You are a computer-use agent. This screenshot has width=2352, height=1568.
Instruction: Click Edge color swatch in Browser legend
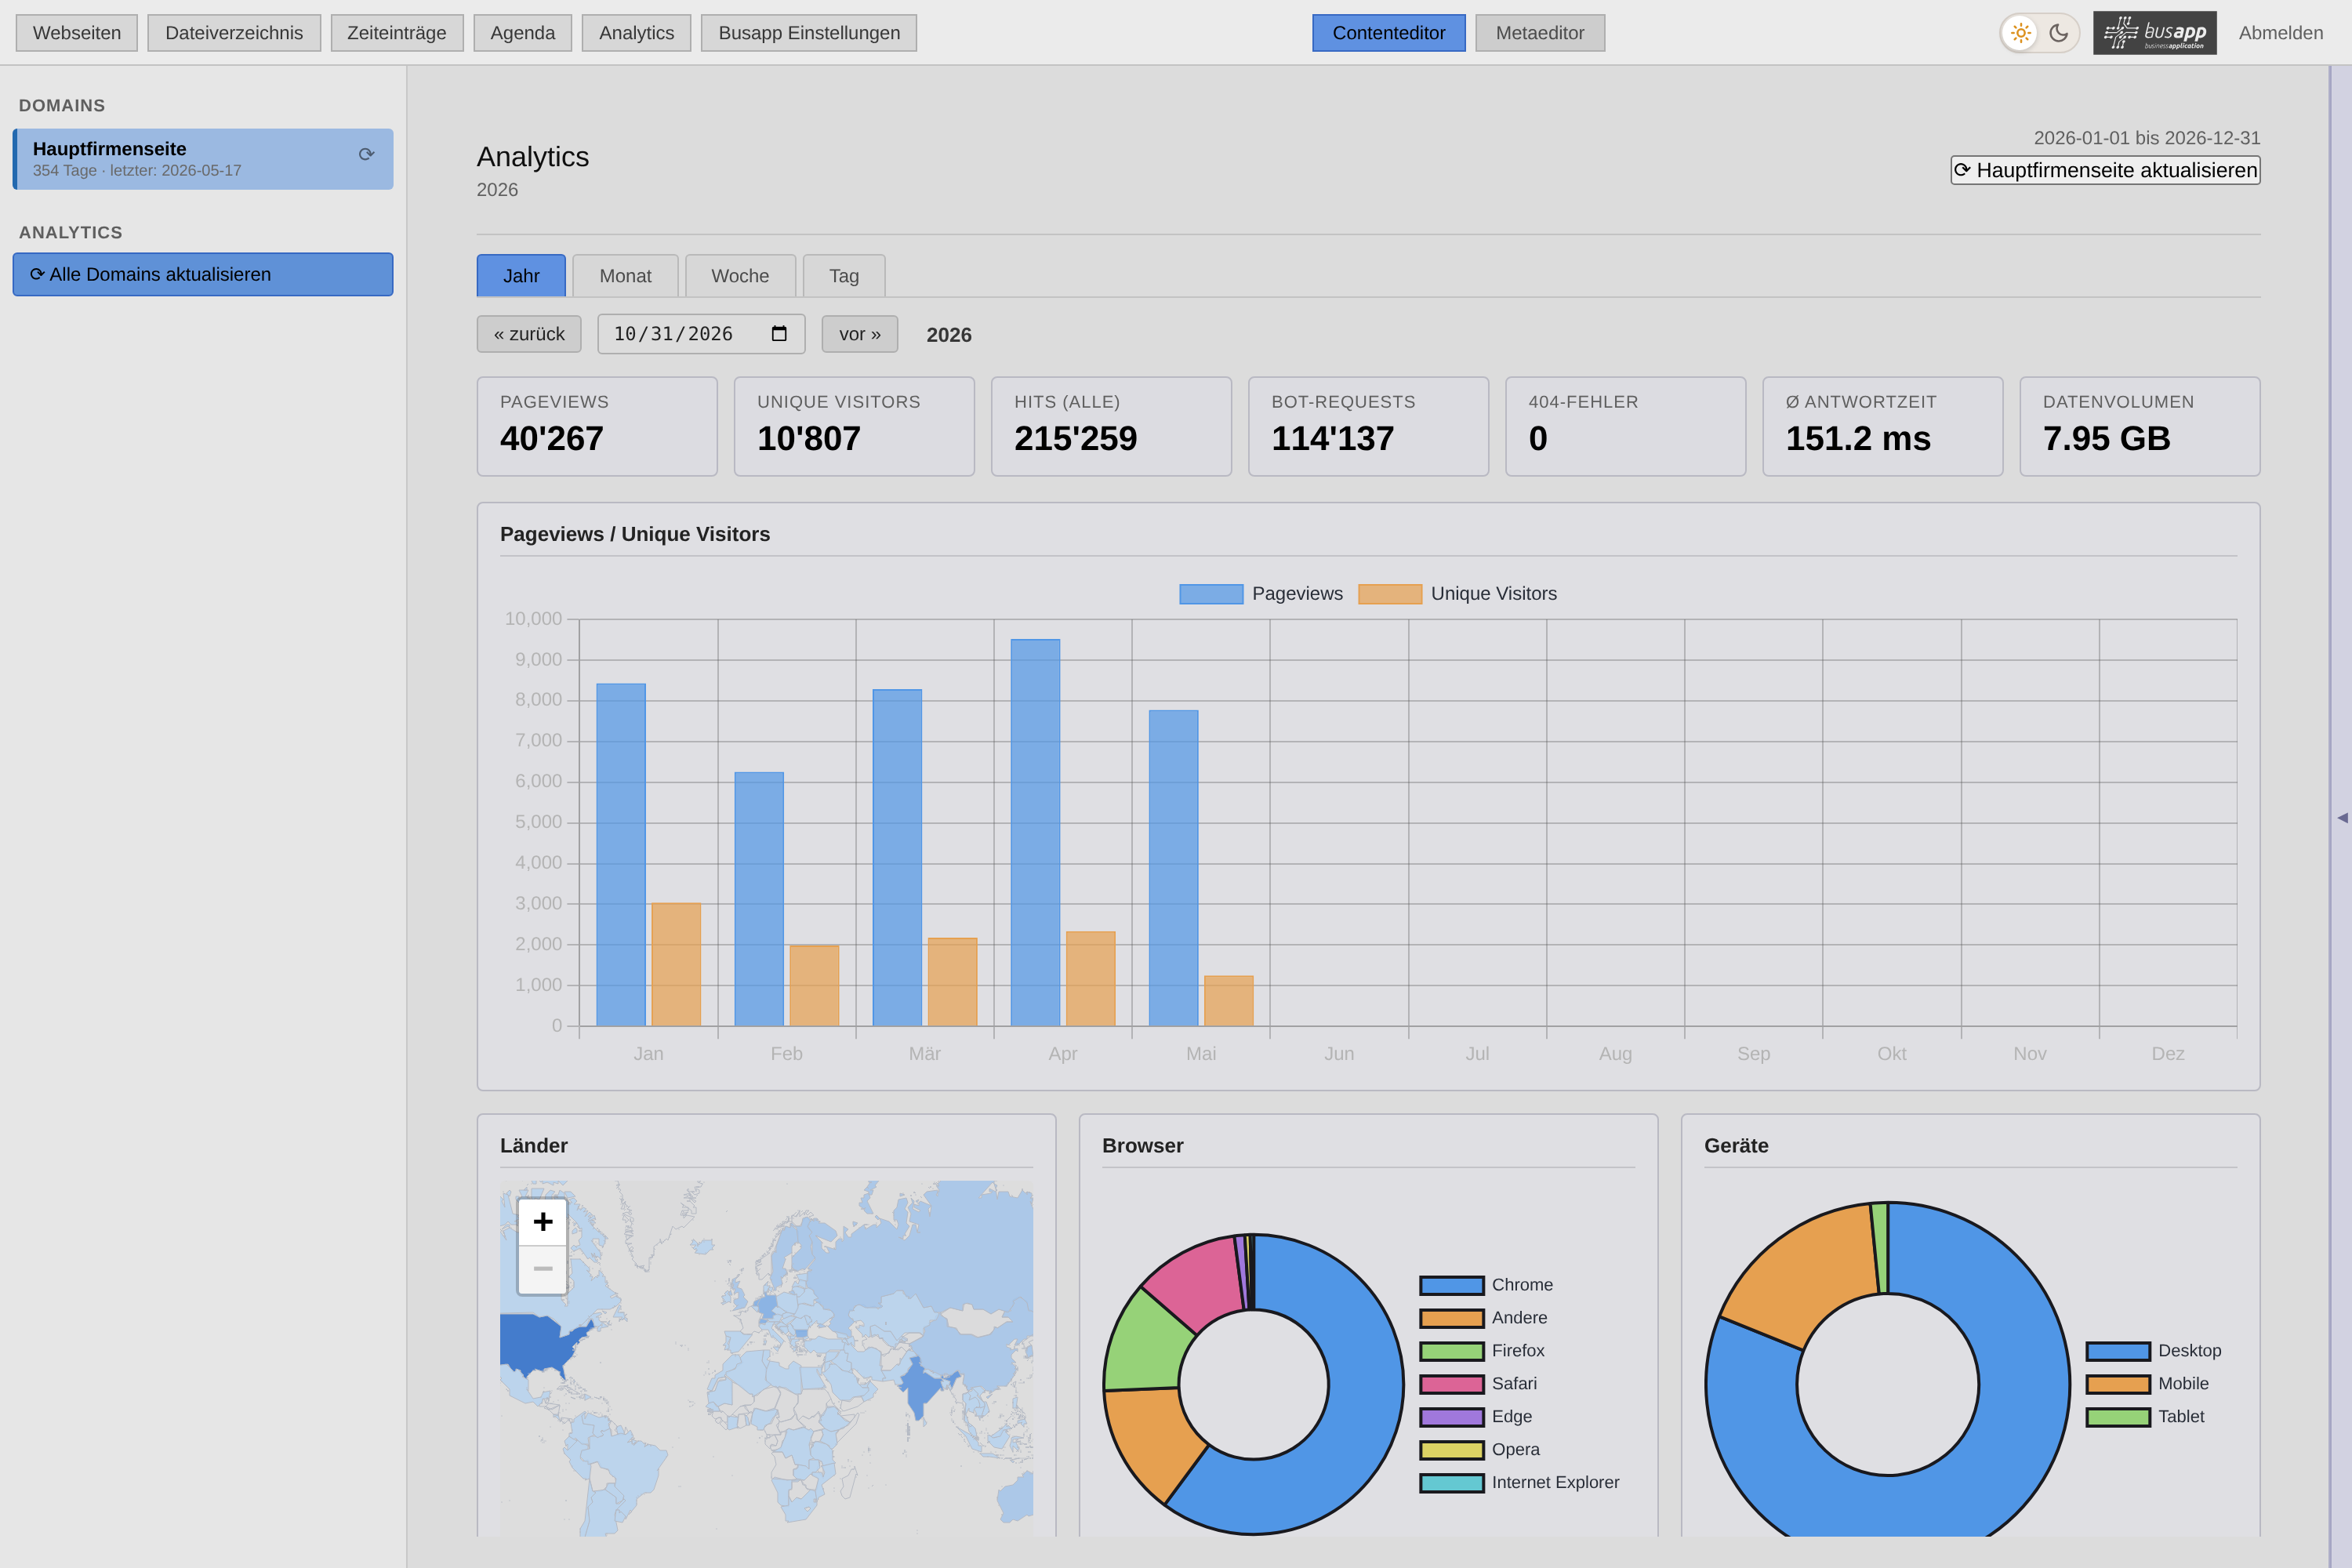1452,1417
